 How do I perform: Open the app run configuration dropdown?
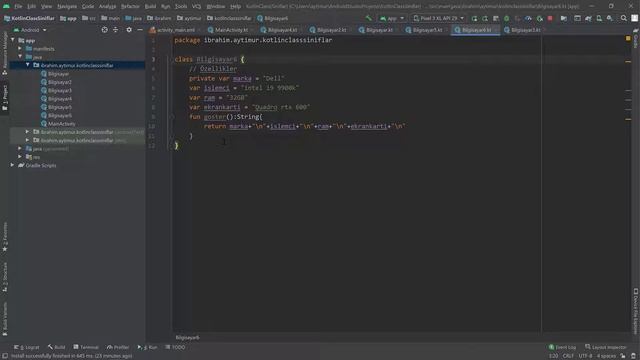(392, 18)
